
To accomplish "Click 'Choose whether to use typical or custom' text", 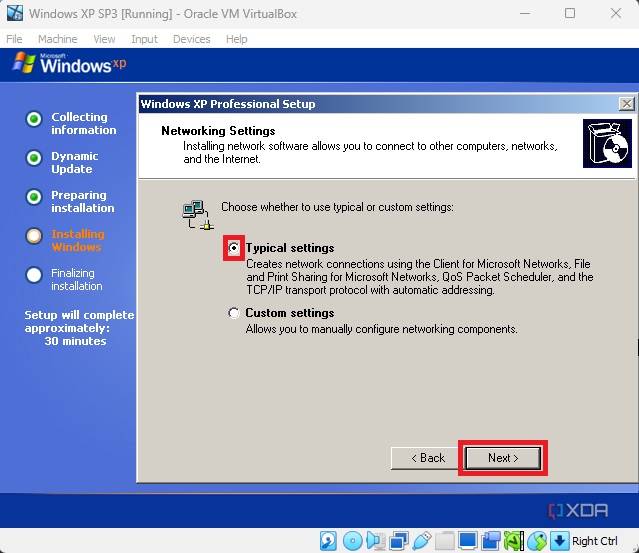I will click(337, 207).
